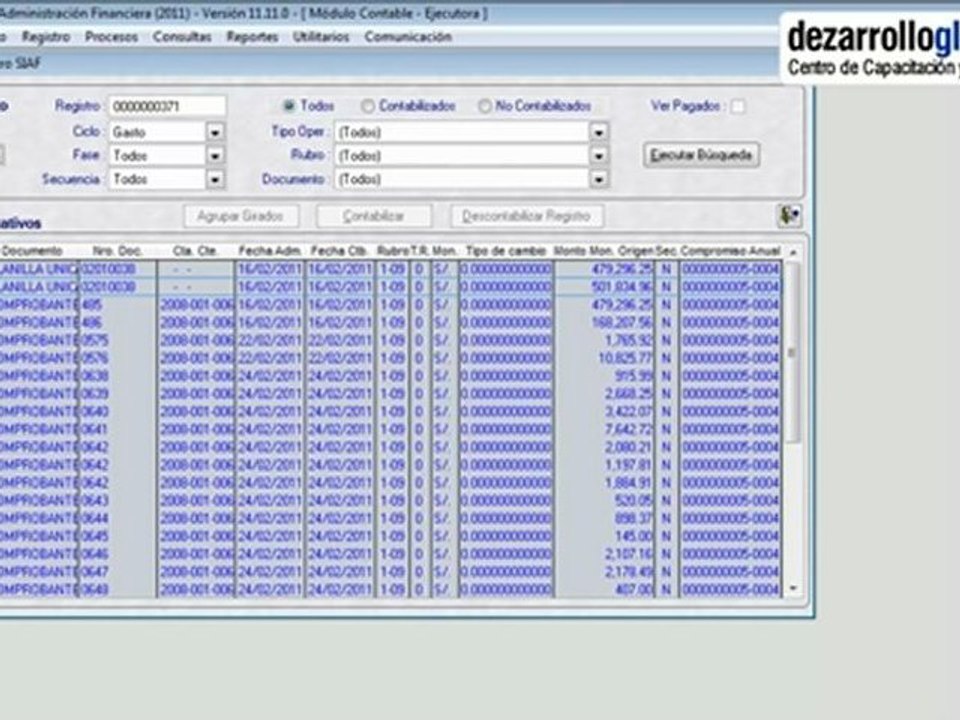
Task: Select the No Contabilizados radio button
Action: pyautogui.click(x=484, y=107)
